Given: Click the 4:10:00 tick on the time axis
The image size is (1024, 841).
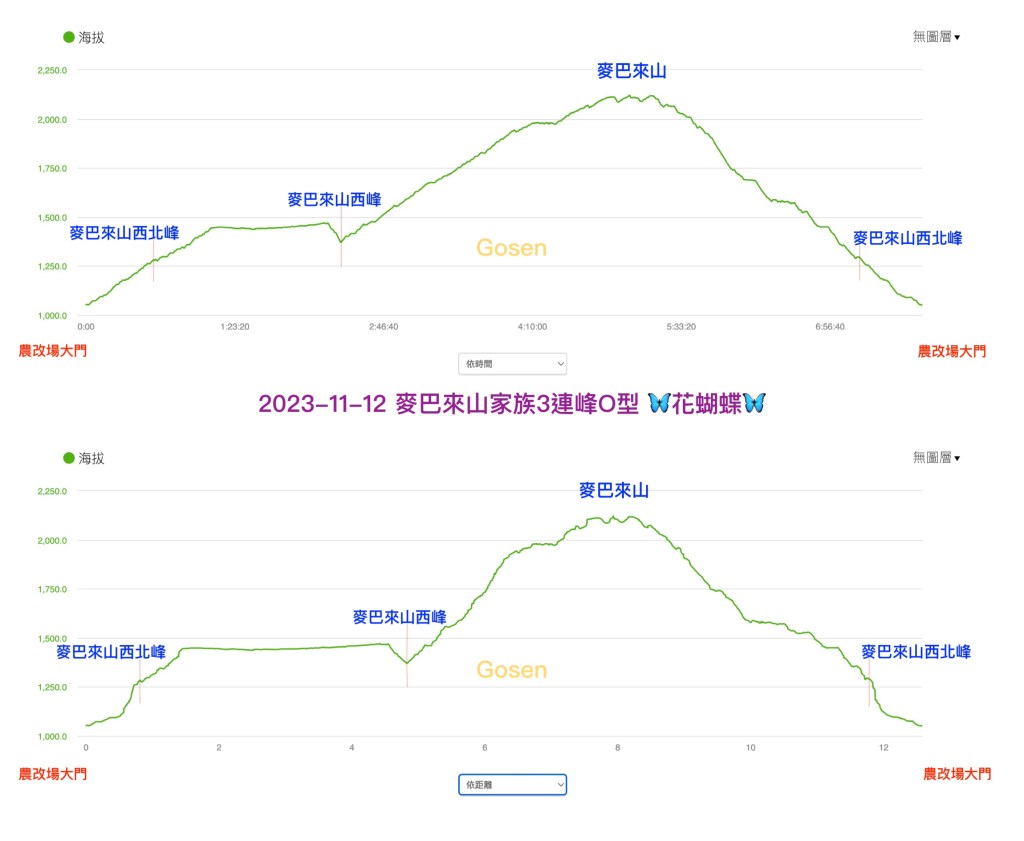Looking at the screenshot, I should tap(532, 326).
